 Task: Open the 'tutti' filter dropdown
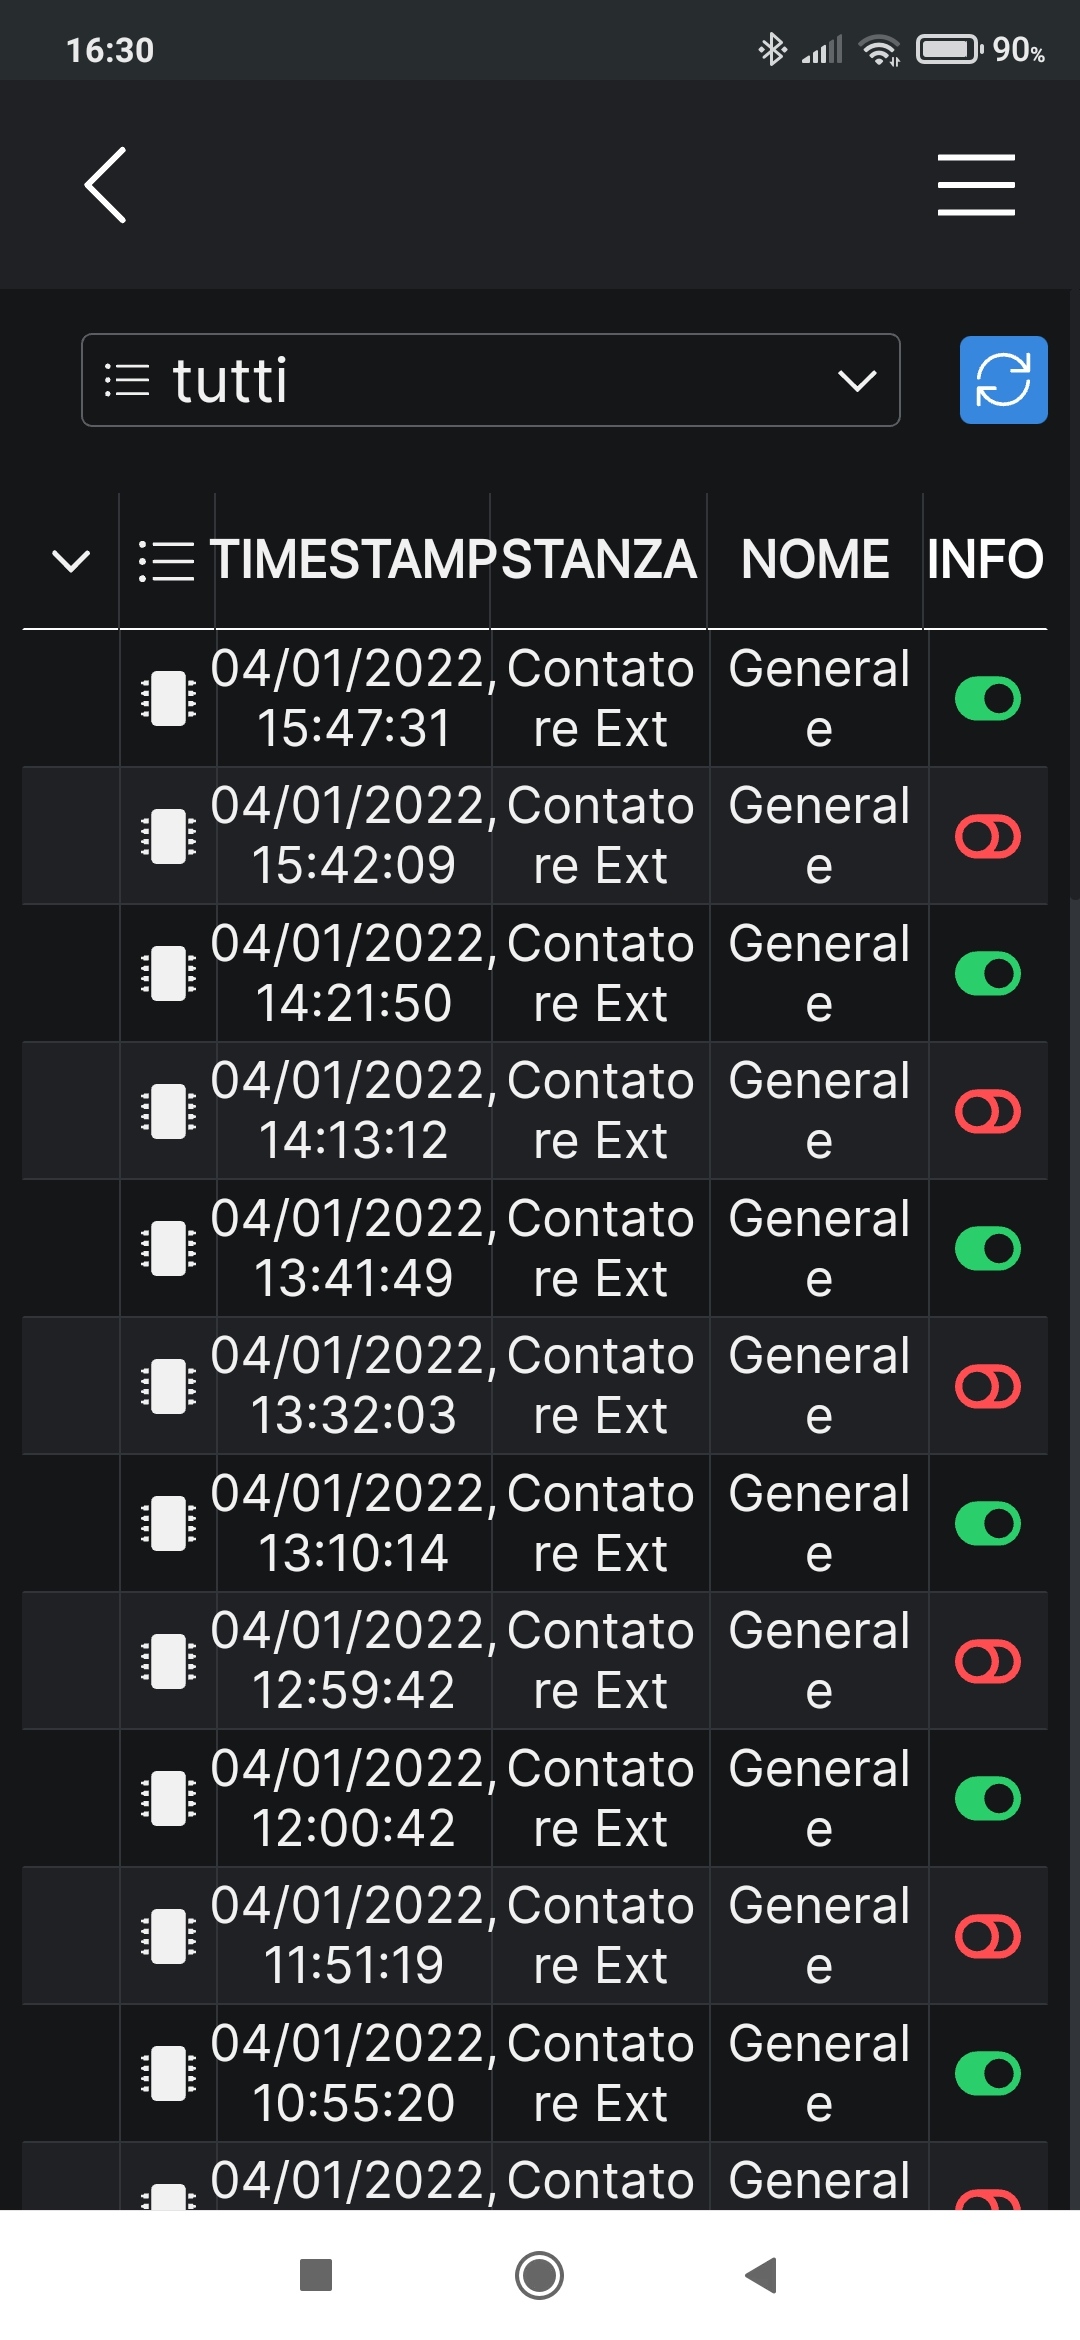point(491,380)
